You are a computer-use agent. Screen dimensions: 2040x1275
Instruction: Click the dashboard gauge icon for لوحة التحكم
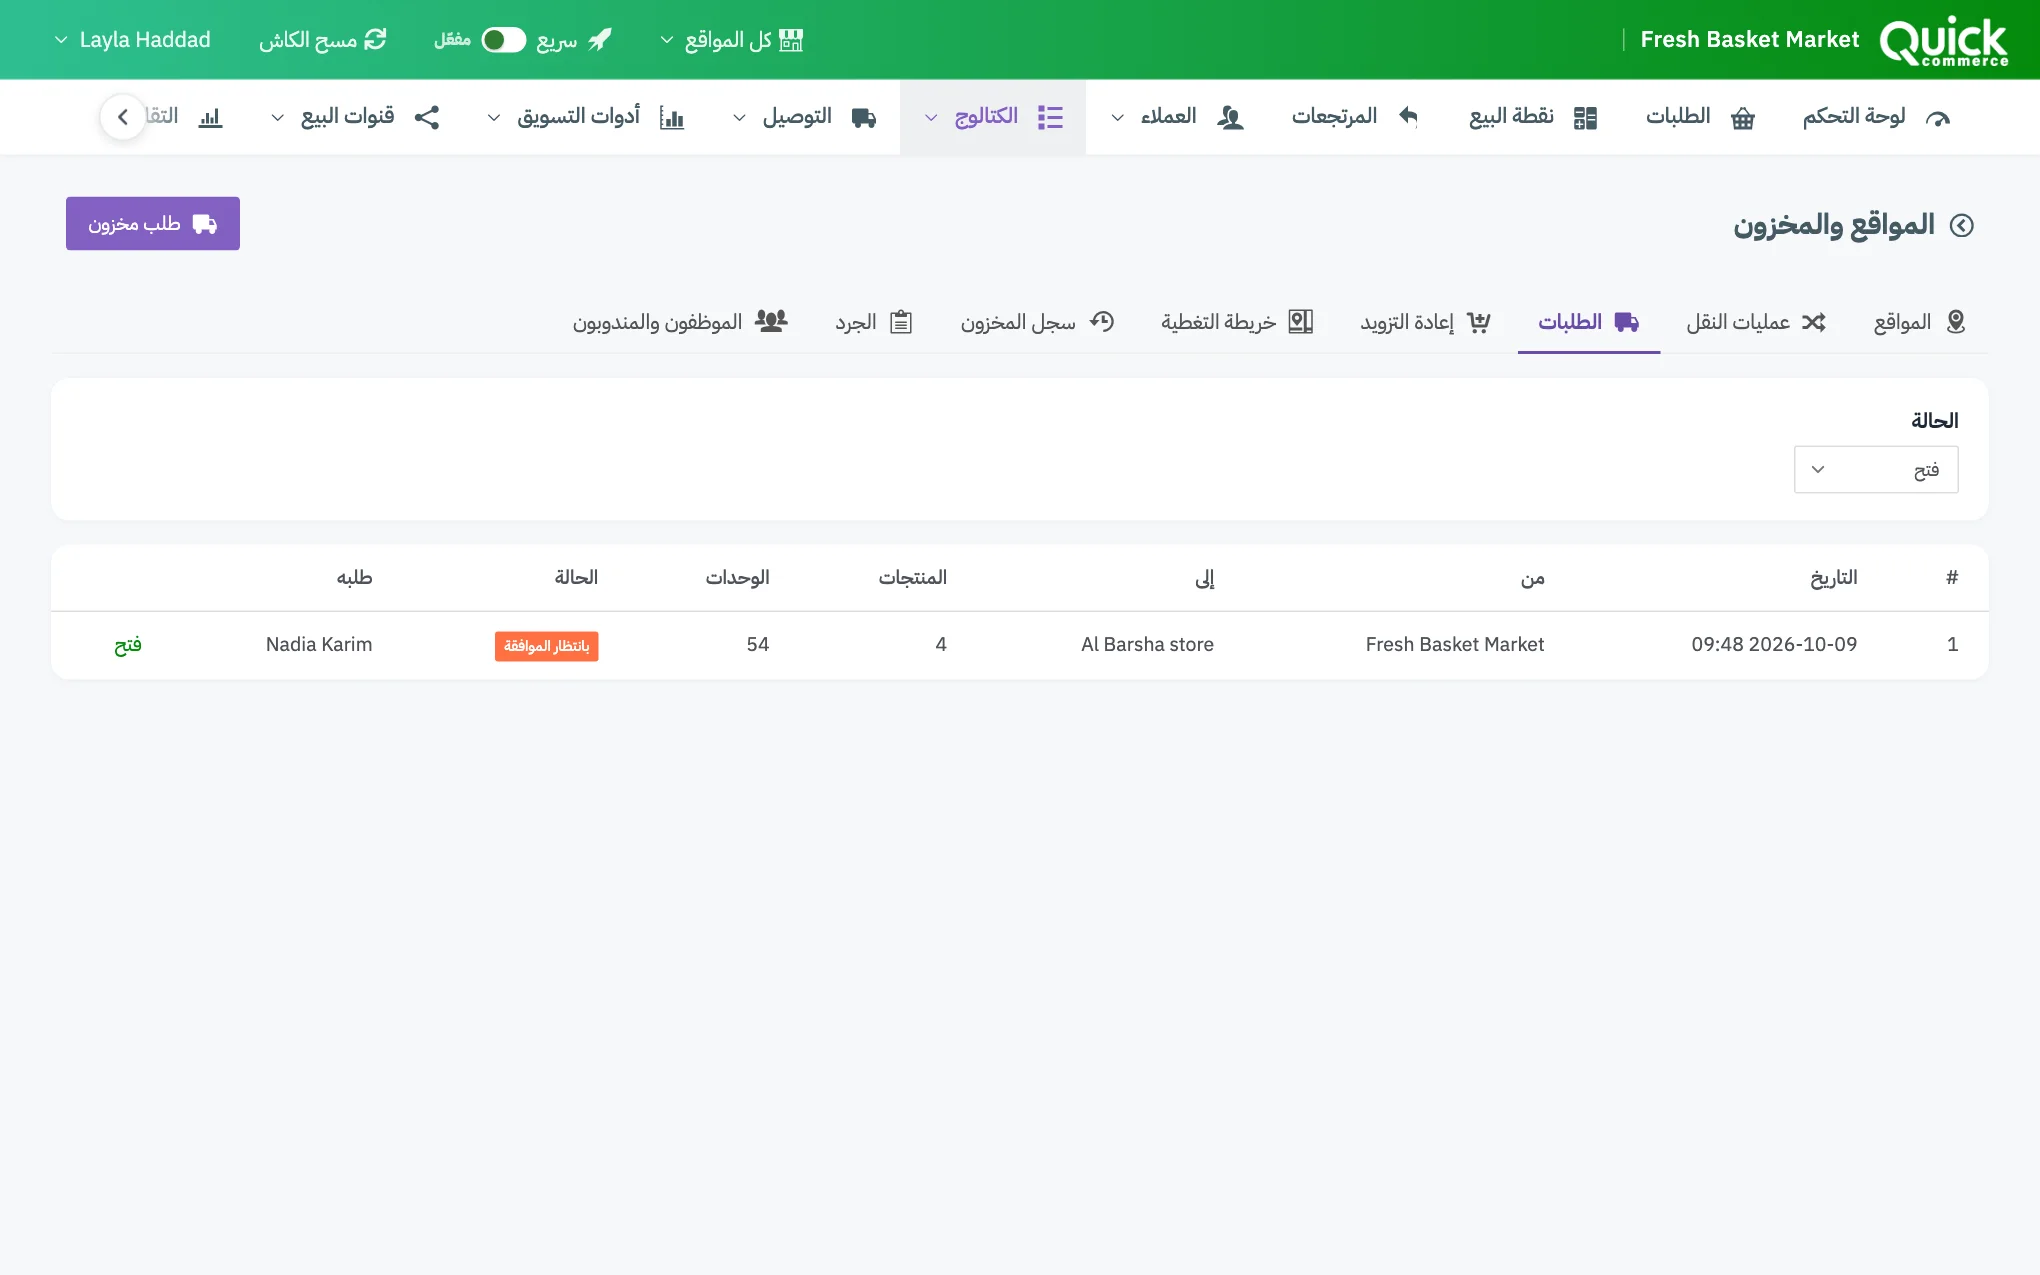[x=1938, y=118]
